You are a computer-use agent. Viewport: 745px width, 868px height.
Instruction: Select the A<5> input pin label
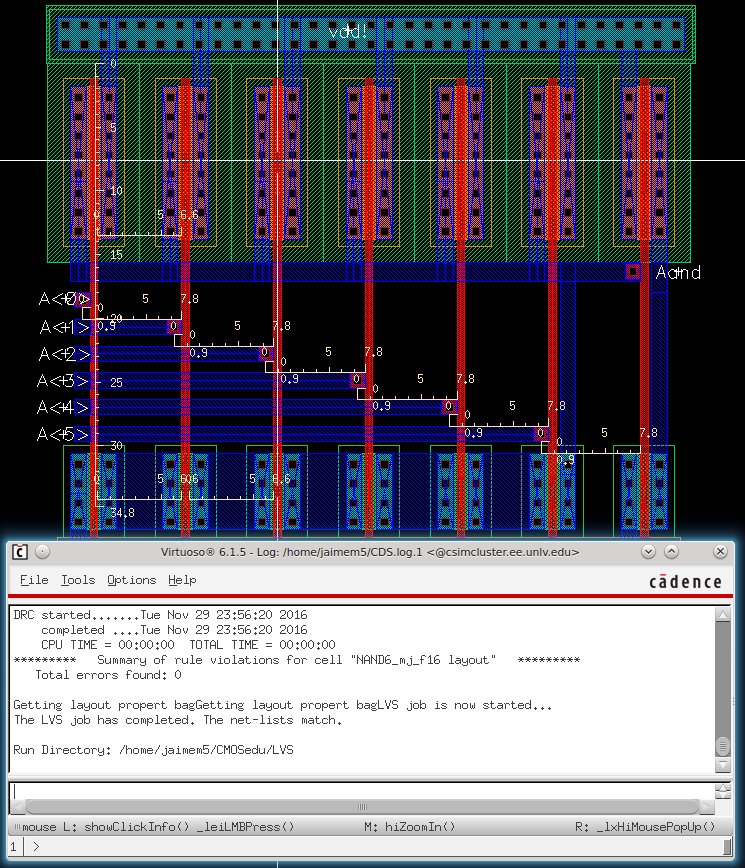(x=63, y=434)
